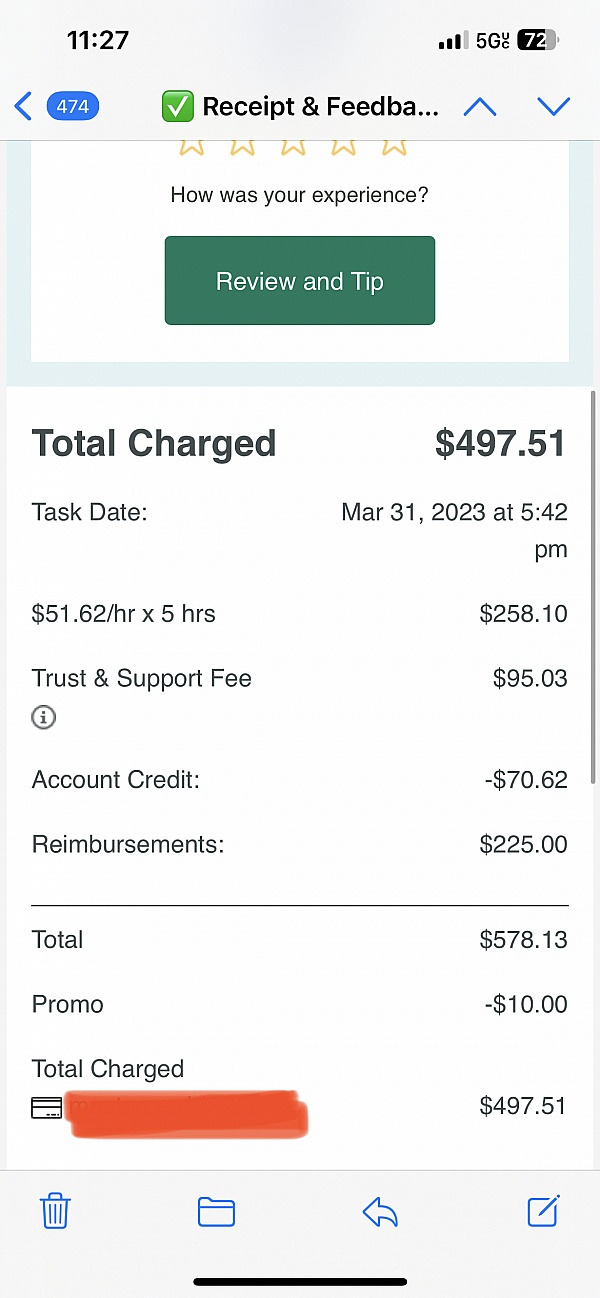Tap the credit card icon under Total Charged
600x1298 pixels.
(x=46, y=1107)
